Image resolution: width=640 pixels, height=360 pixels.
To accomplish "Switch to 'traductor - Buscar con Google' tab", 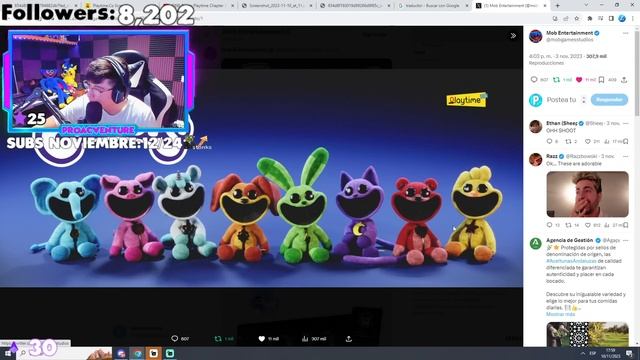I will click(433, 6).
